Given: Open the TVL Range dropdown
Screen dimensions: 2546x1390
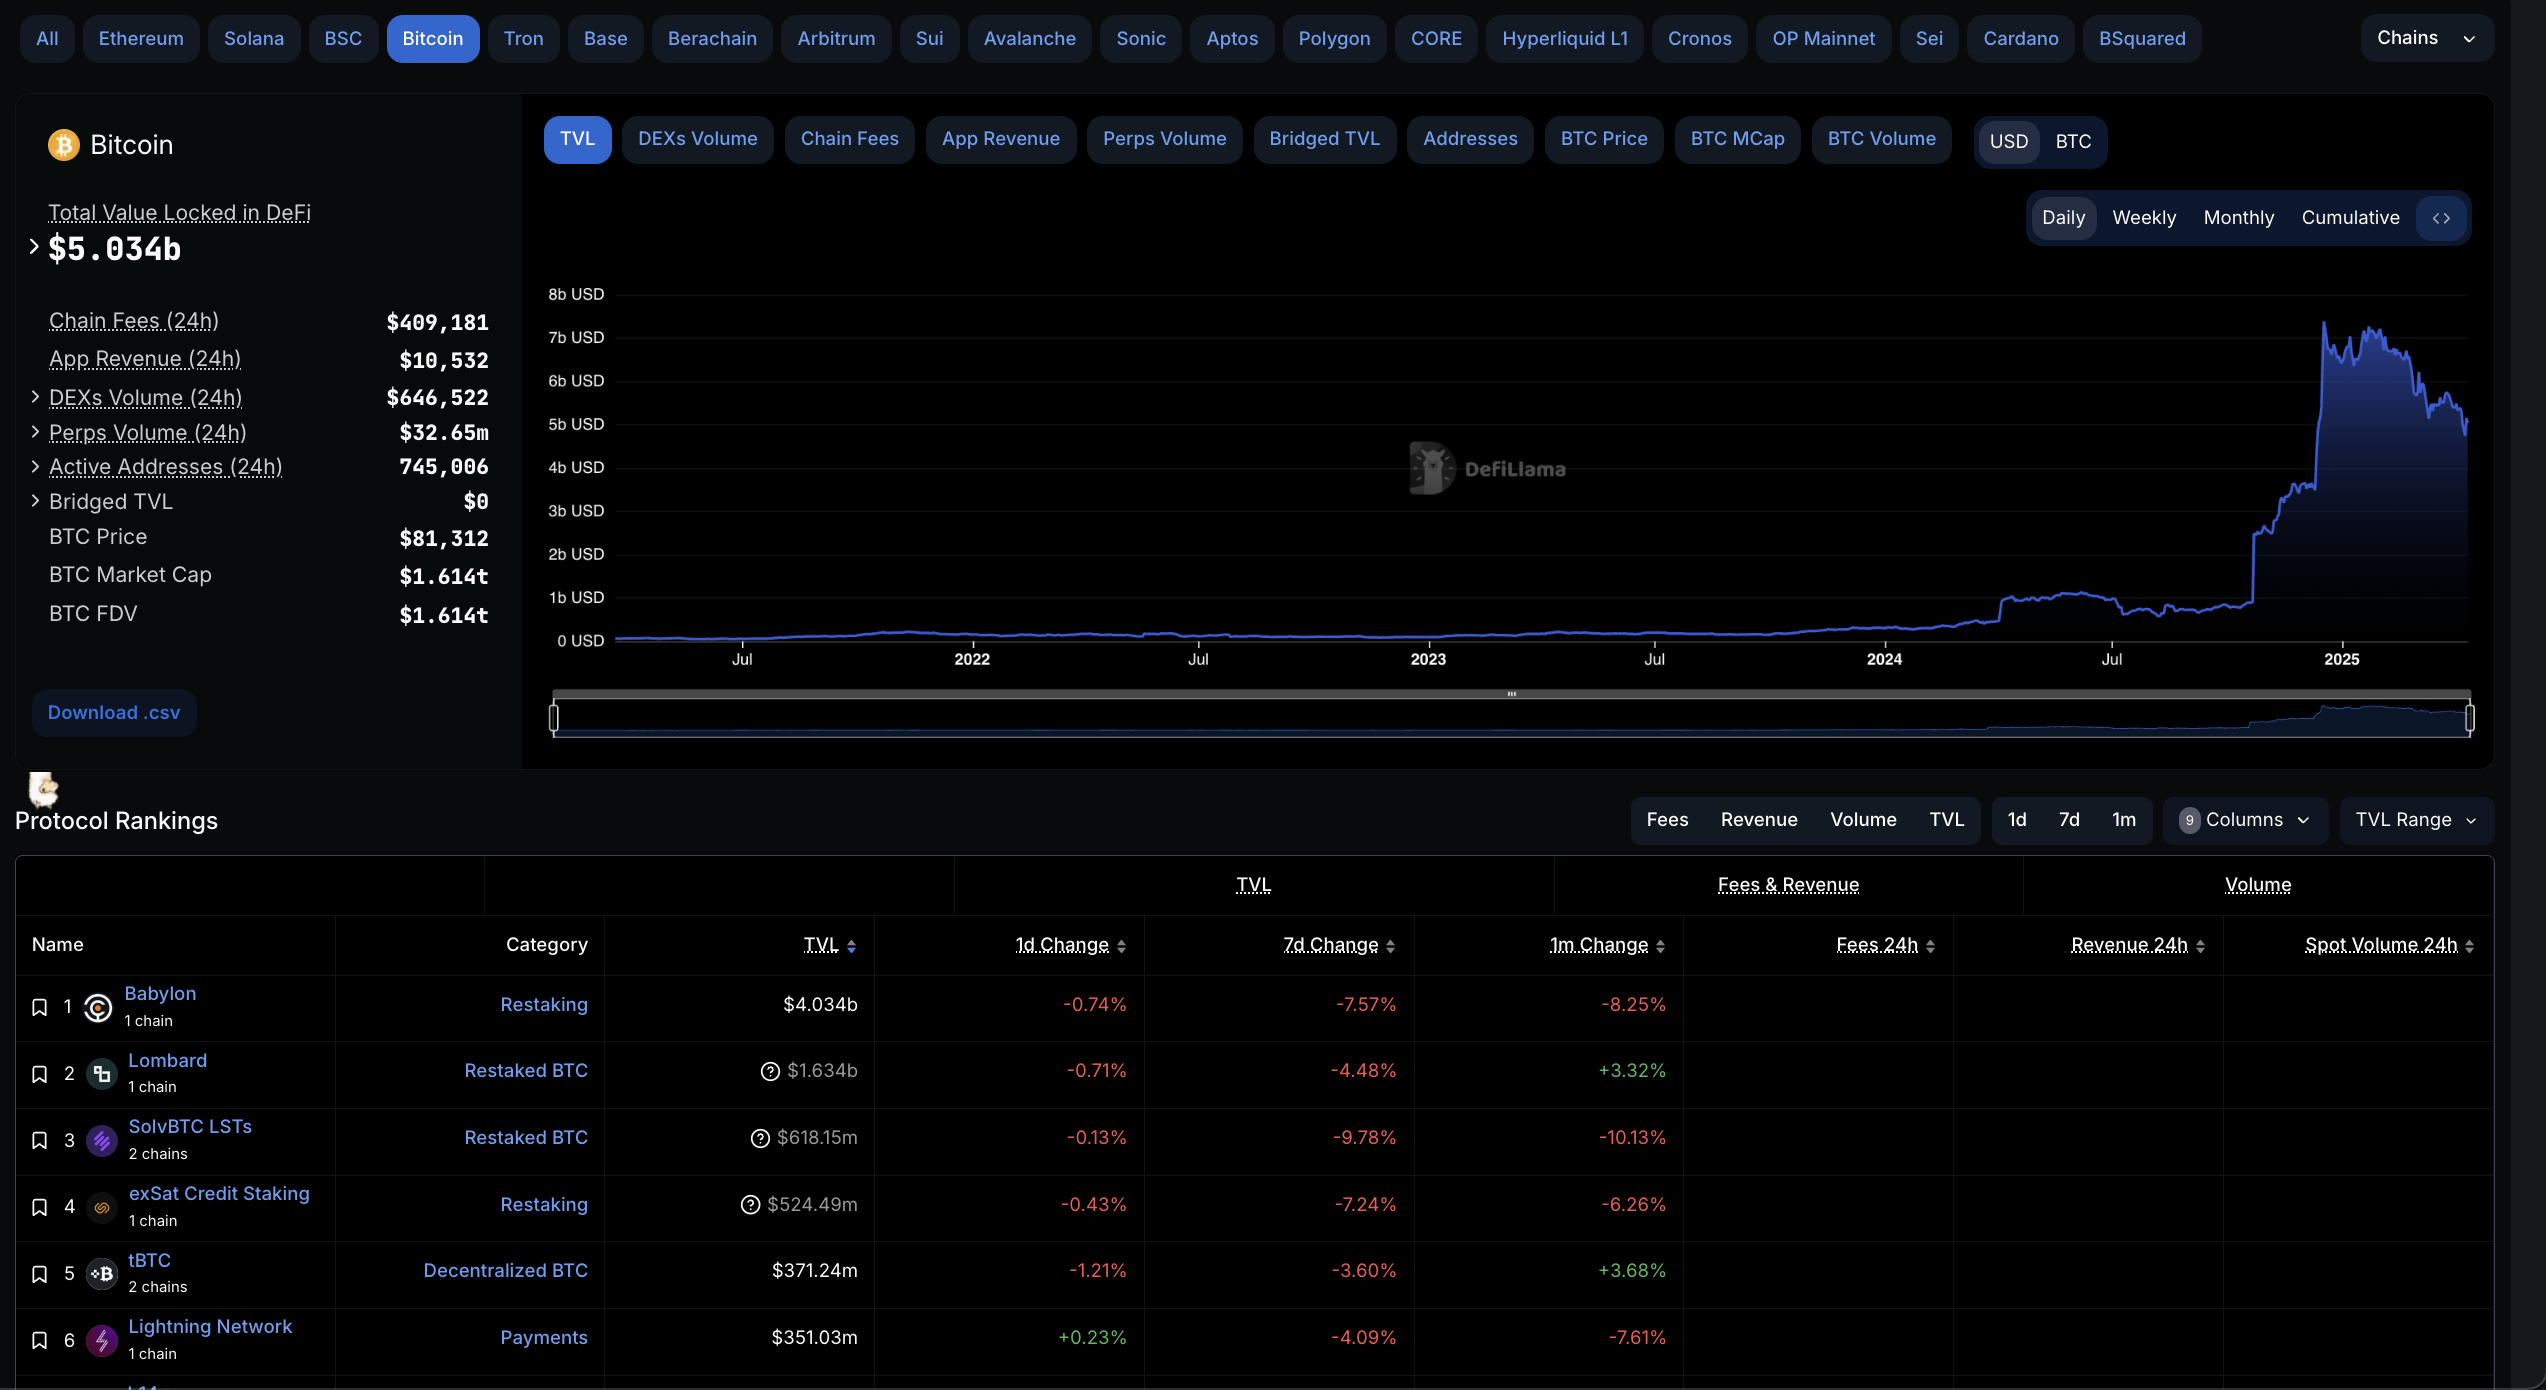Looking at the screenshot, I should coord(2416,820).
